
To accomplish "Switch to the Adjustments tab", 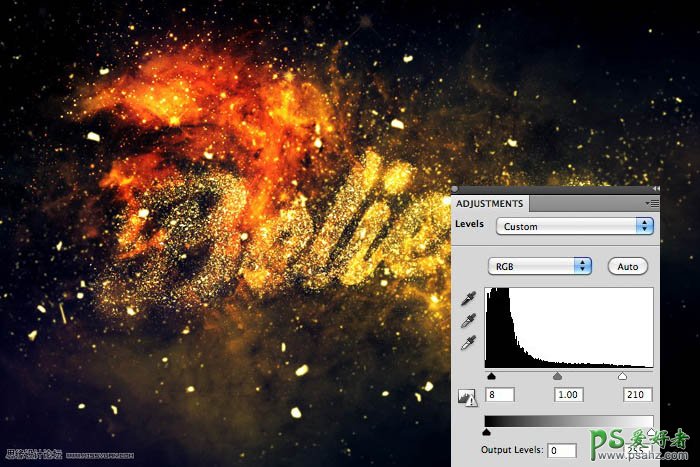I will click(489, 204).
